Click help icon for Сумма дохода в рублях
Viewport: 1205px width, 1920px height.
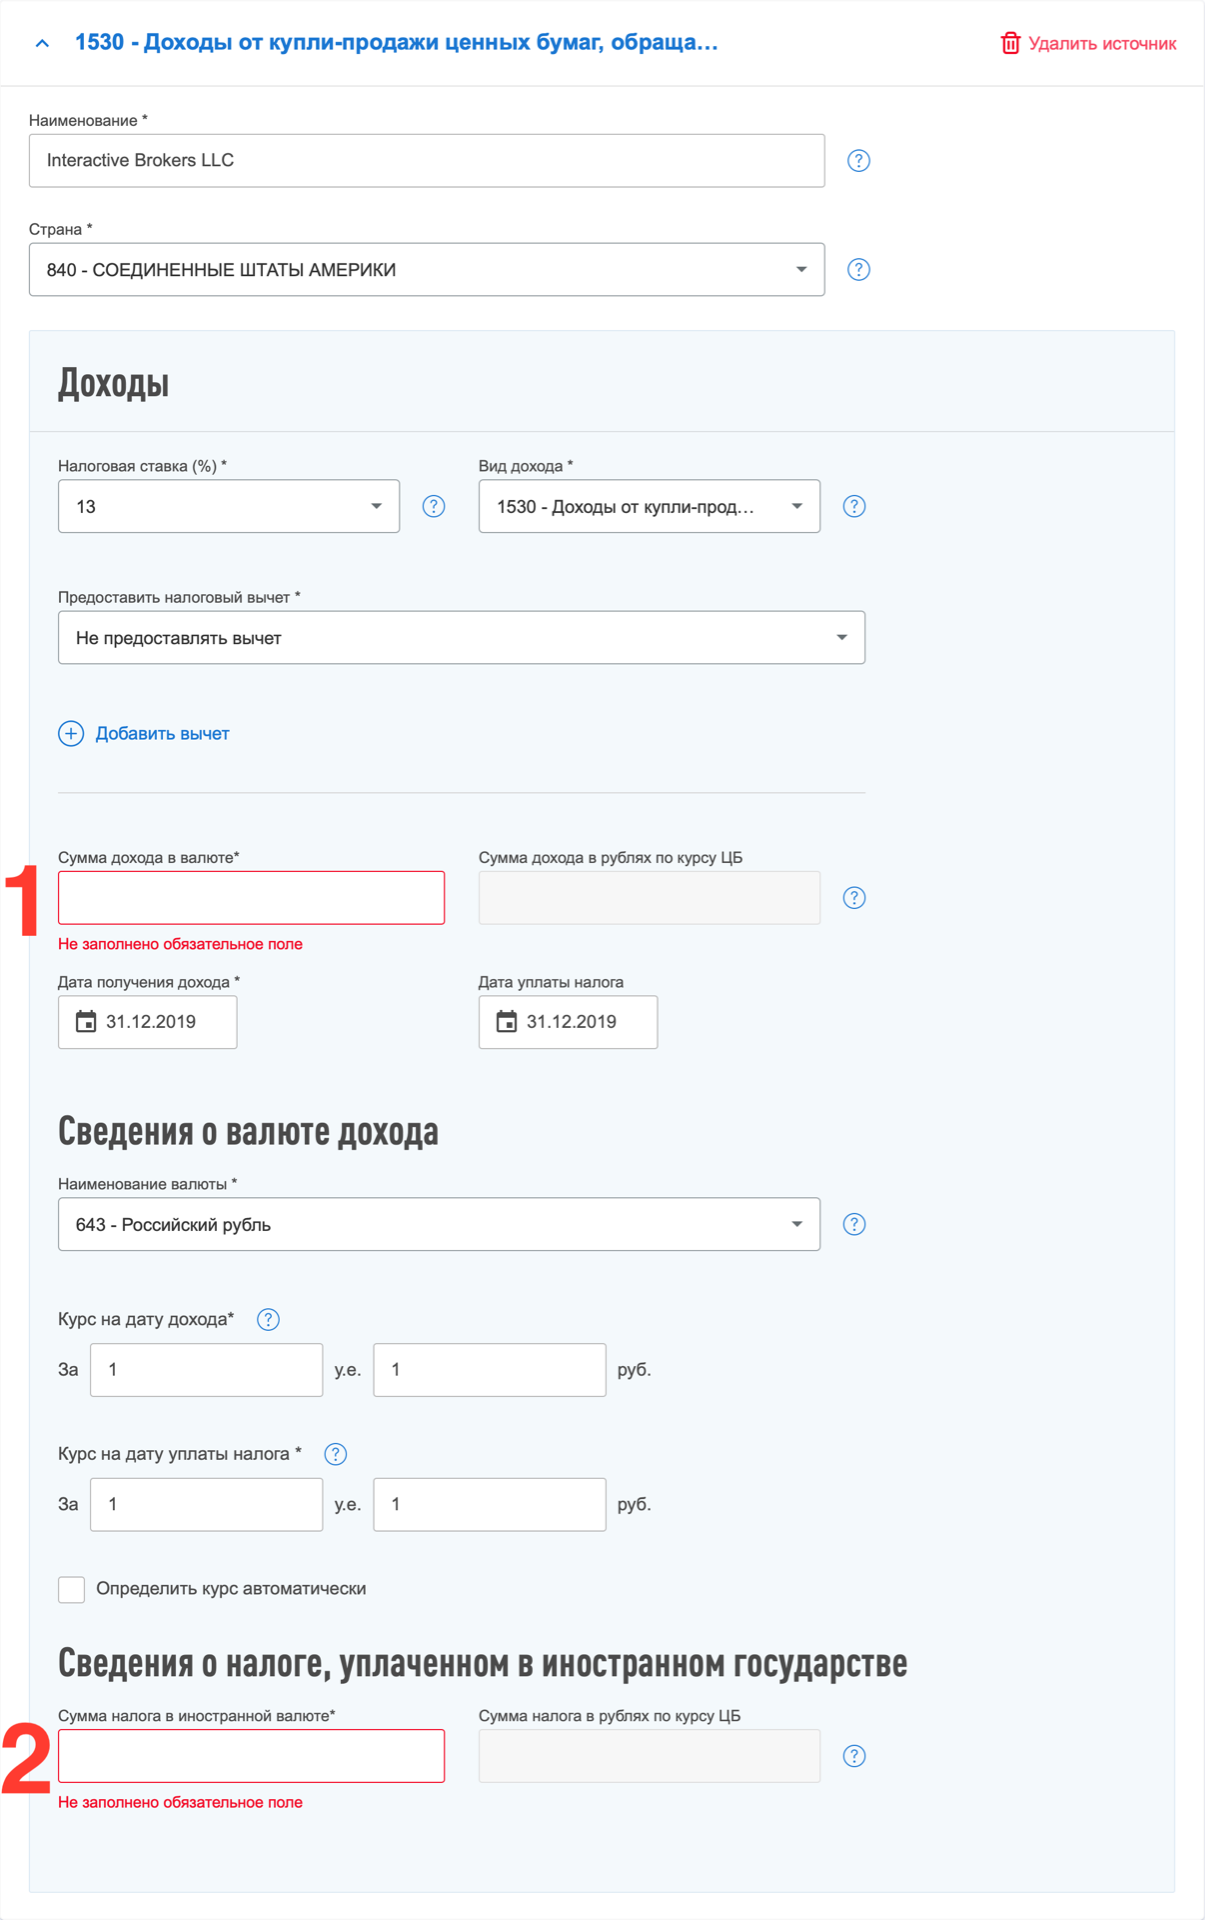click(x=853, y=898)
